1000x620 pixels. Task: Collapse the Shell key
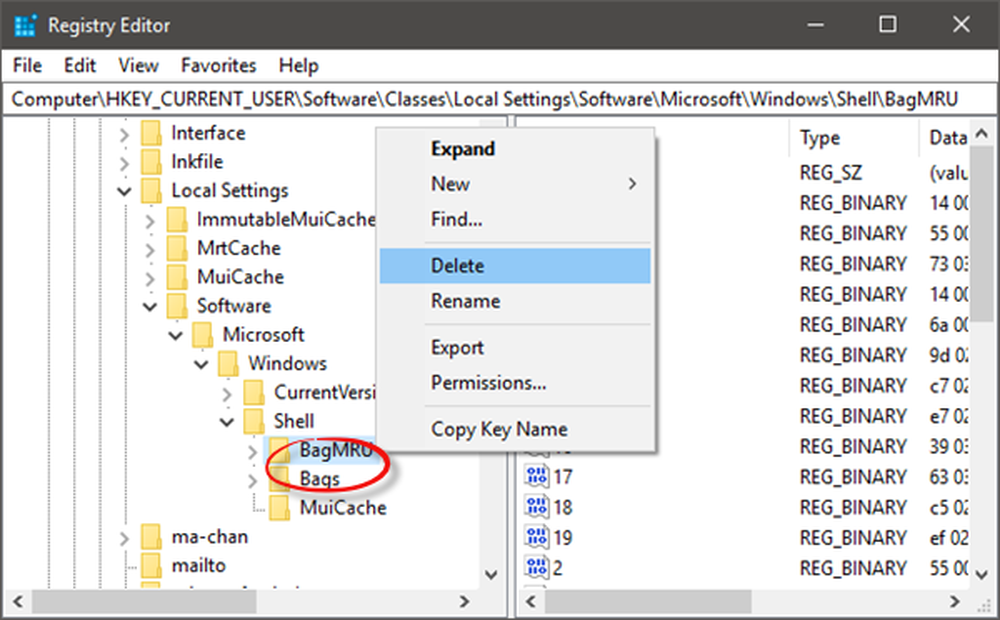click(x=227, y=422)
